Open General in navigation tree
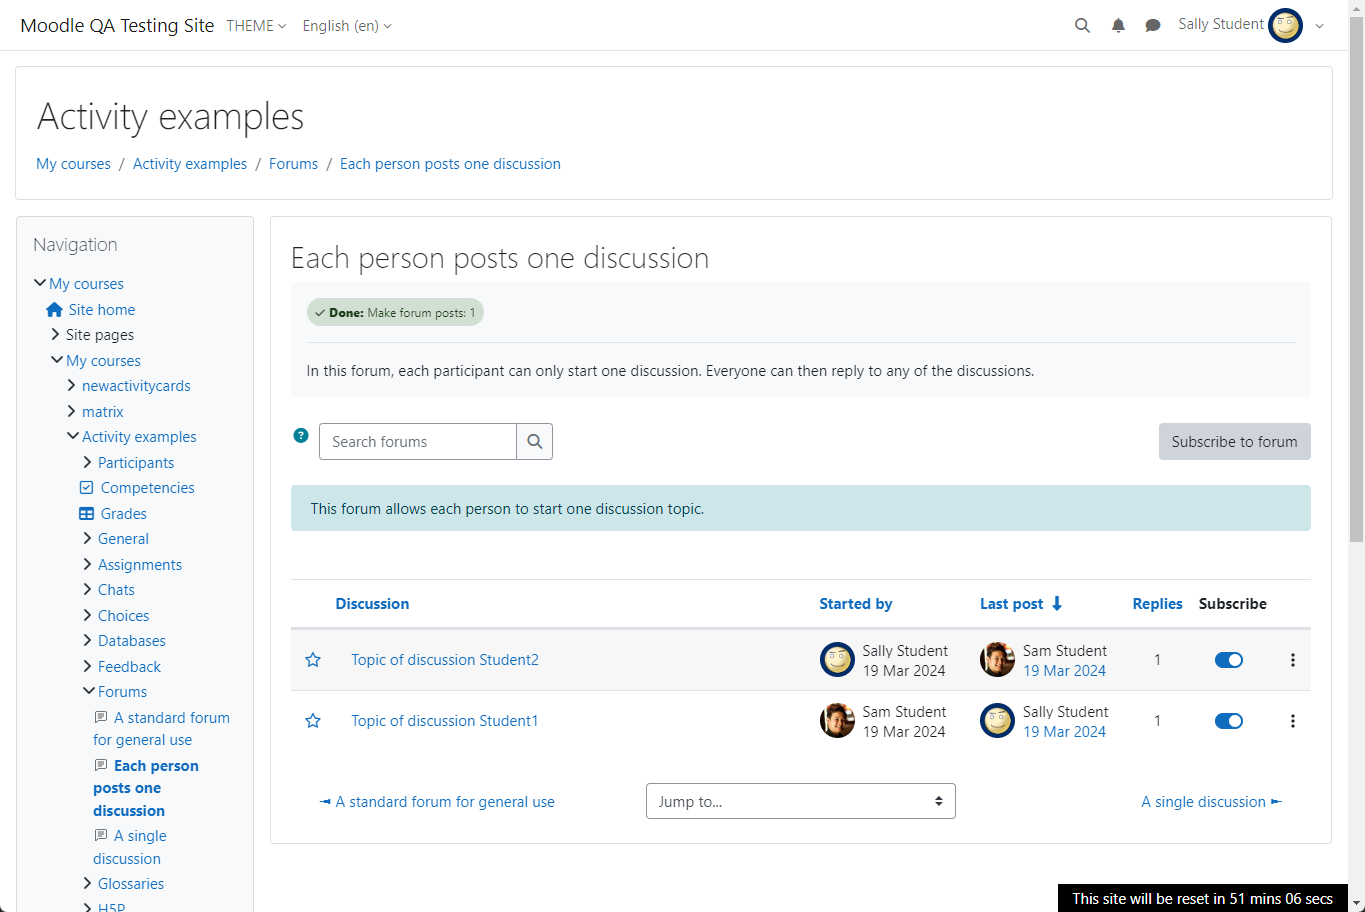1365x912 pixels. click(x=123, y=539)
